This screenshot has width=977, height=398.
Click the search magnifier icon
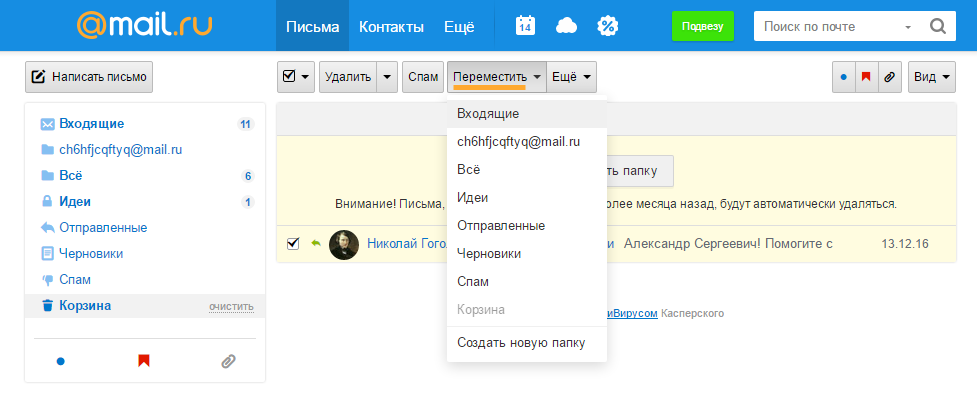coord(938,26)
